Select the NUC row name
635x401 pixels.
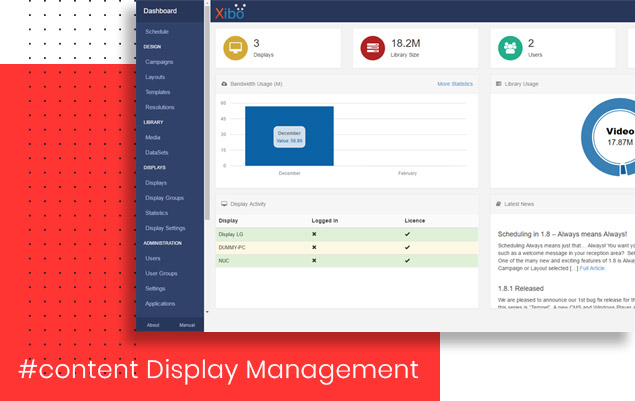click(x=224, y=260)
